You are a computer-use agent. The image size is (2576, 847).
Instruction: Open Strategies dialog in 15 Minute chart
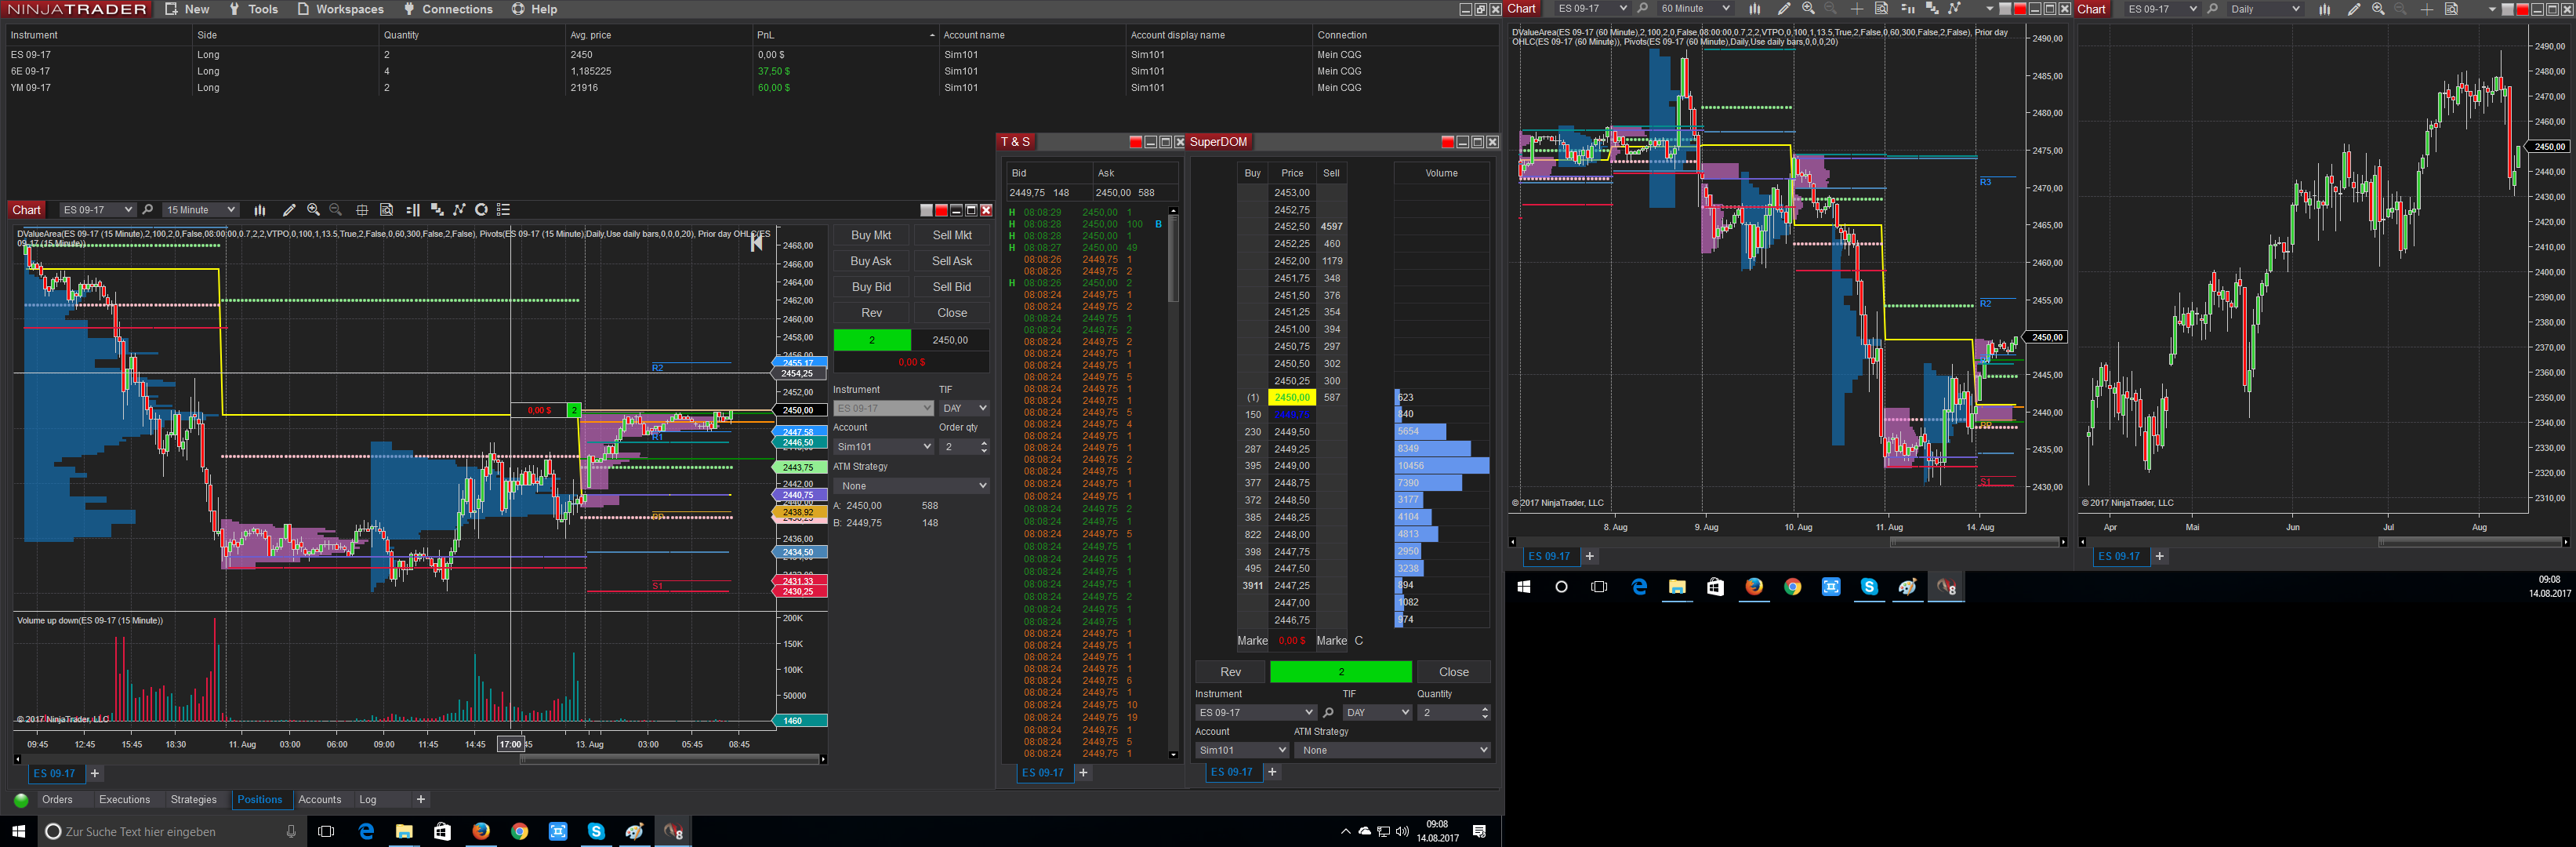(460, 210)
